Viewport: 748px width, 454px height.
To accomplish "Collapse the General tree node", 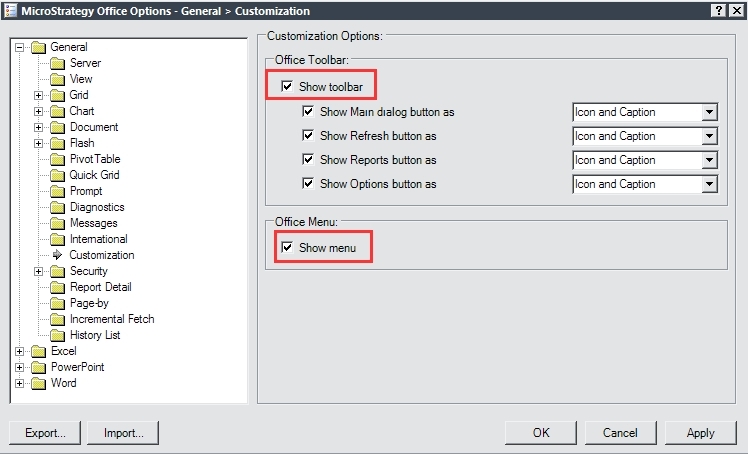I will [x=20, y=47].
